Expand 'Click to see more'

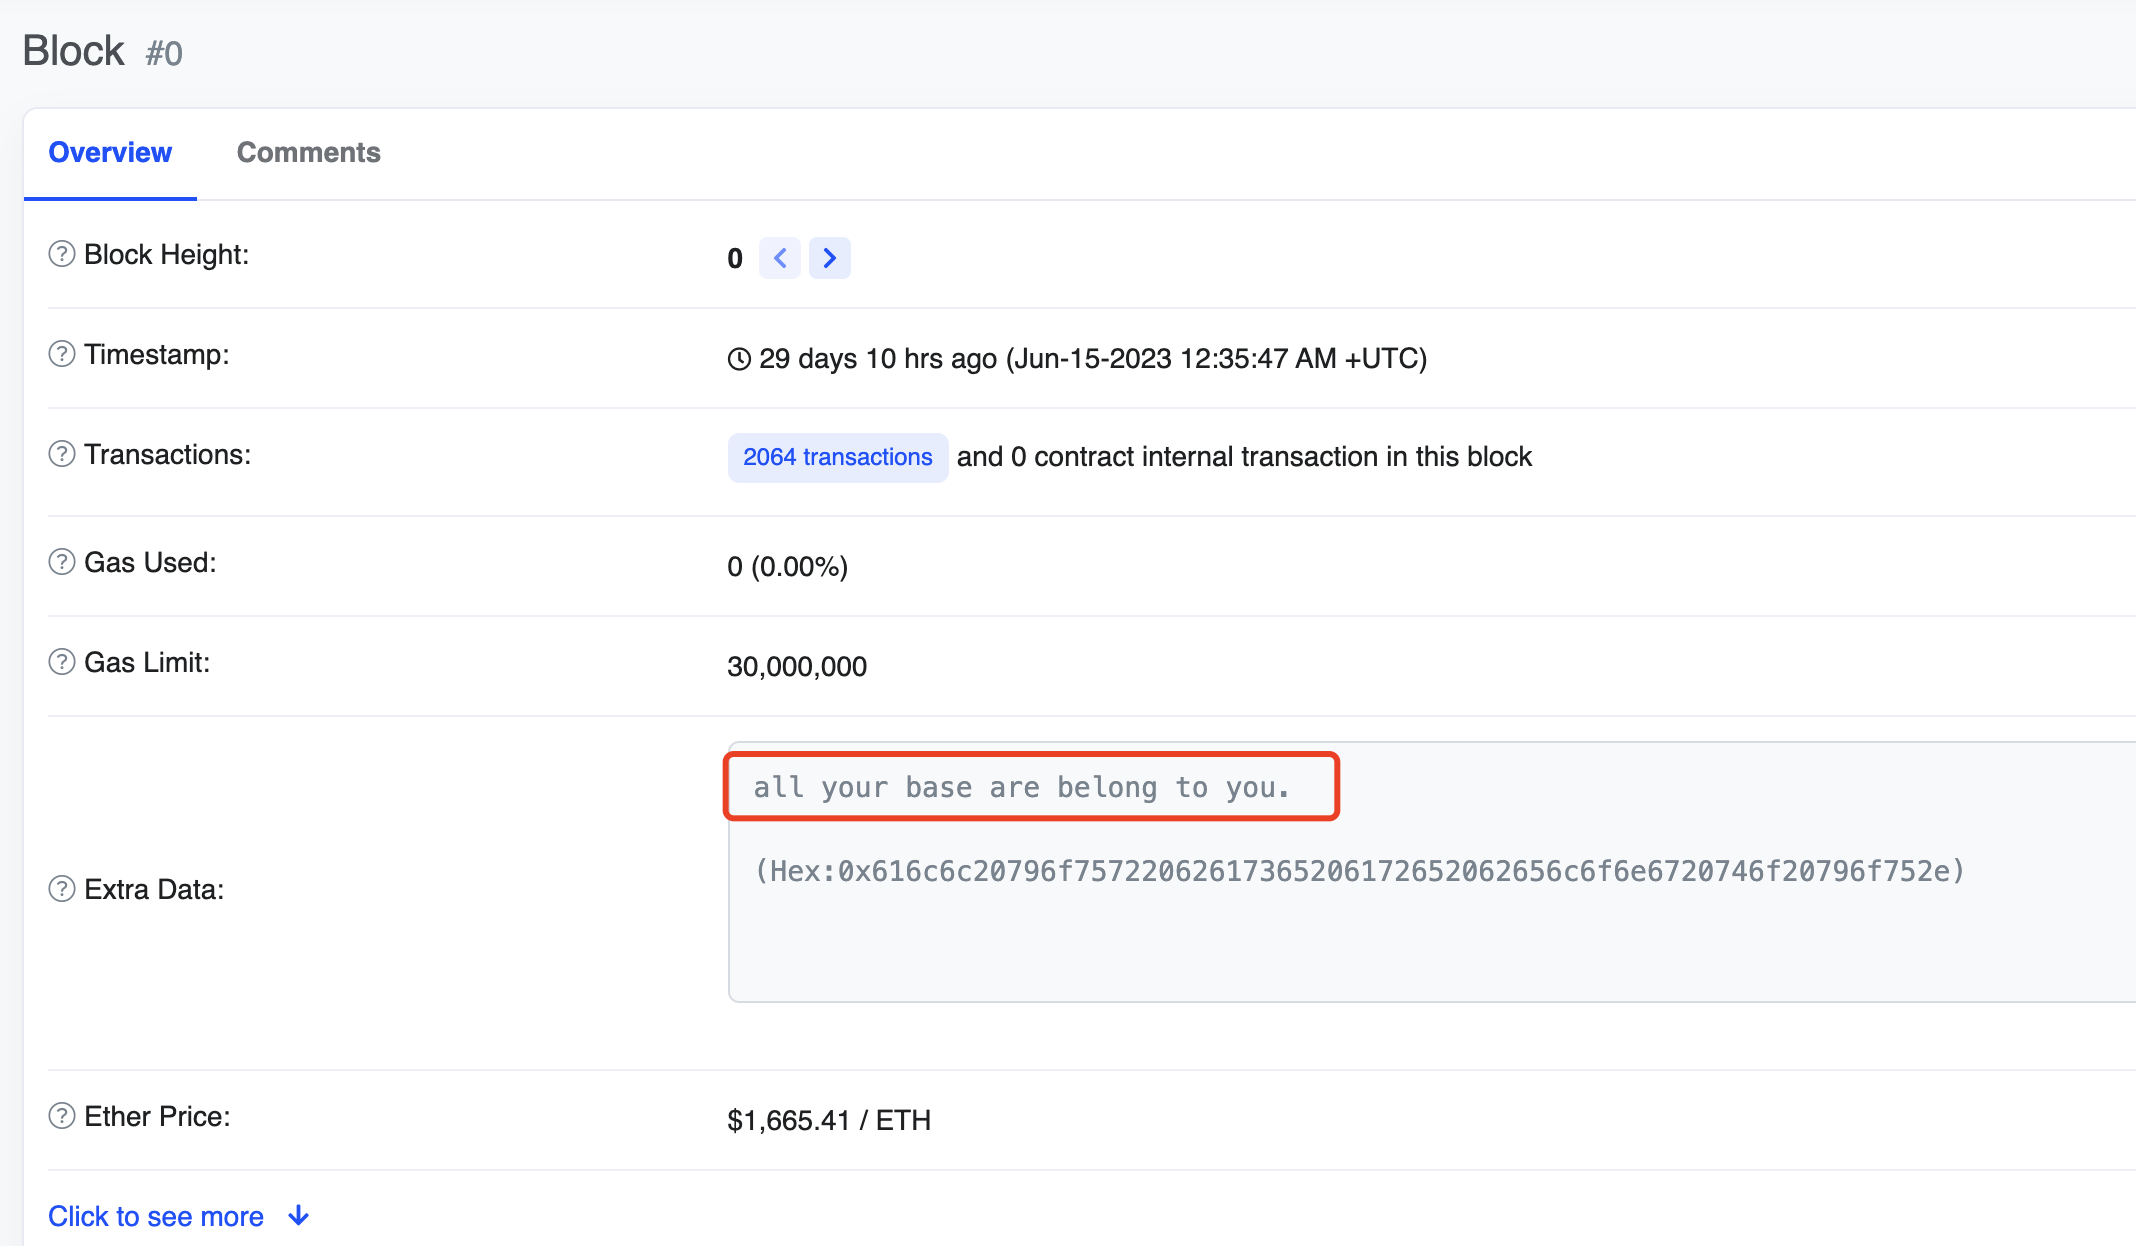coord(156,1216)
